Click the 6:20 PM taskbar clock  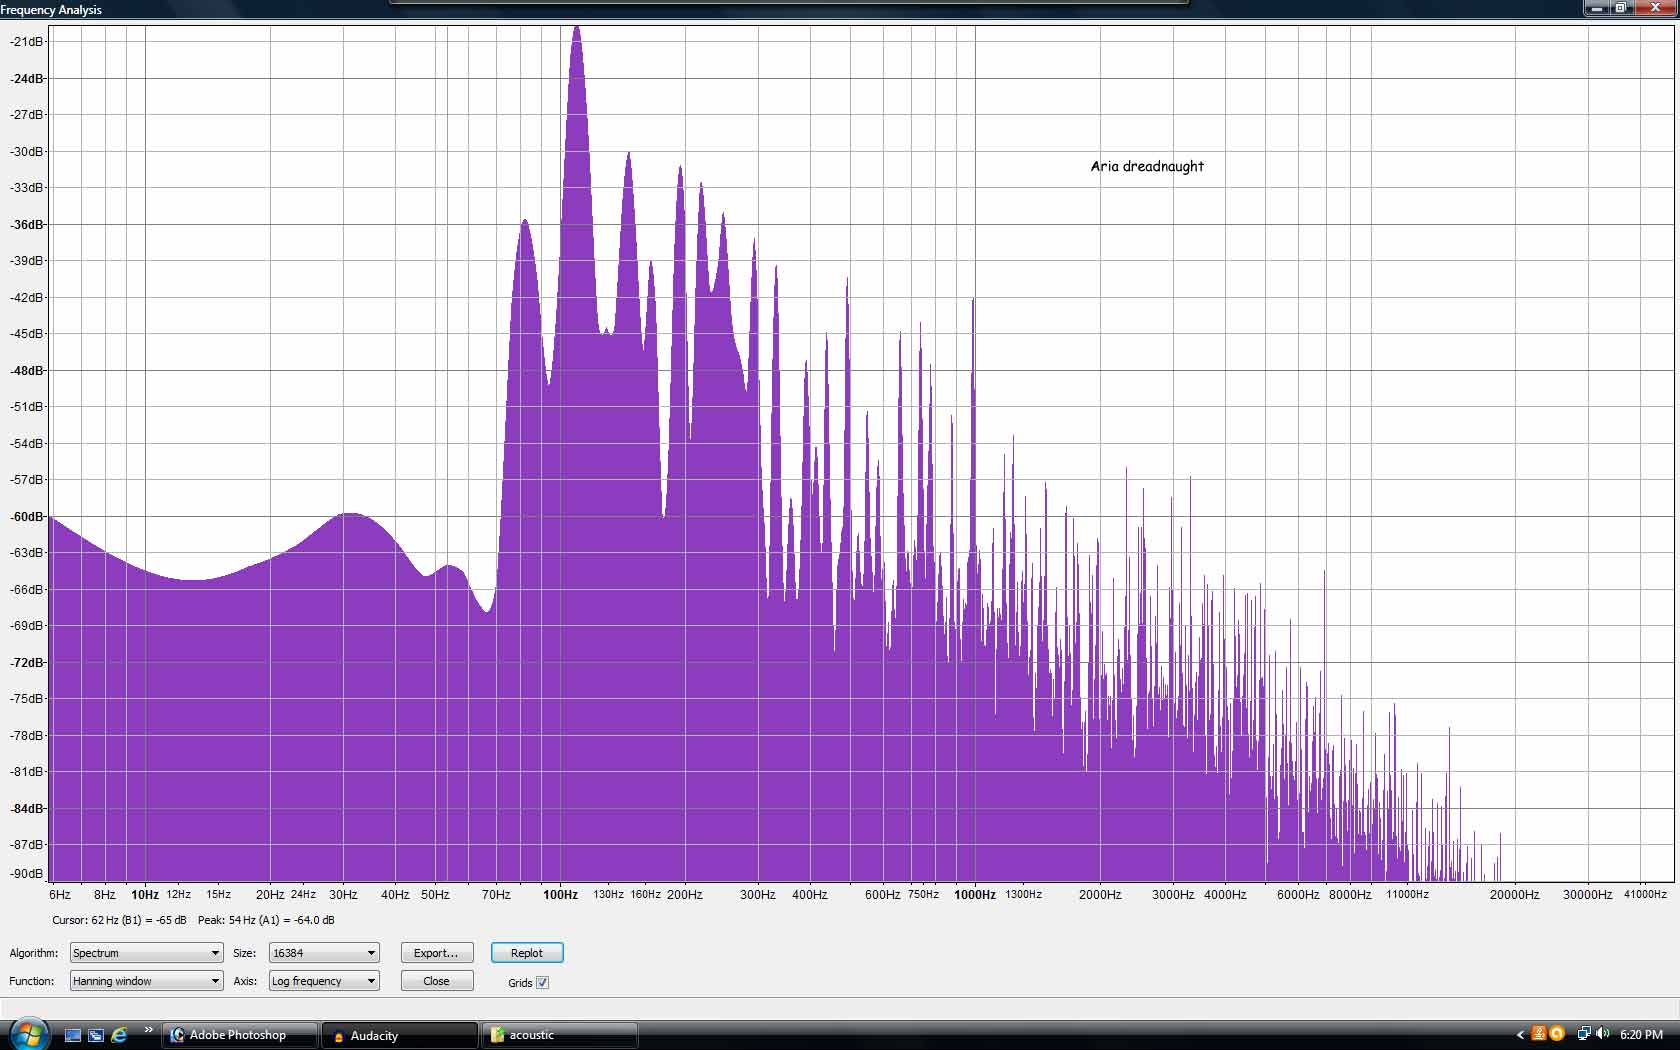coord(1641,1035)
